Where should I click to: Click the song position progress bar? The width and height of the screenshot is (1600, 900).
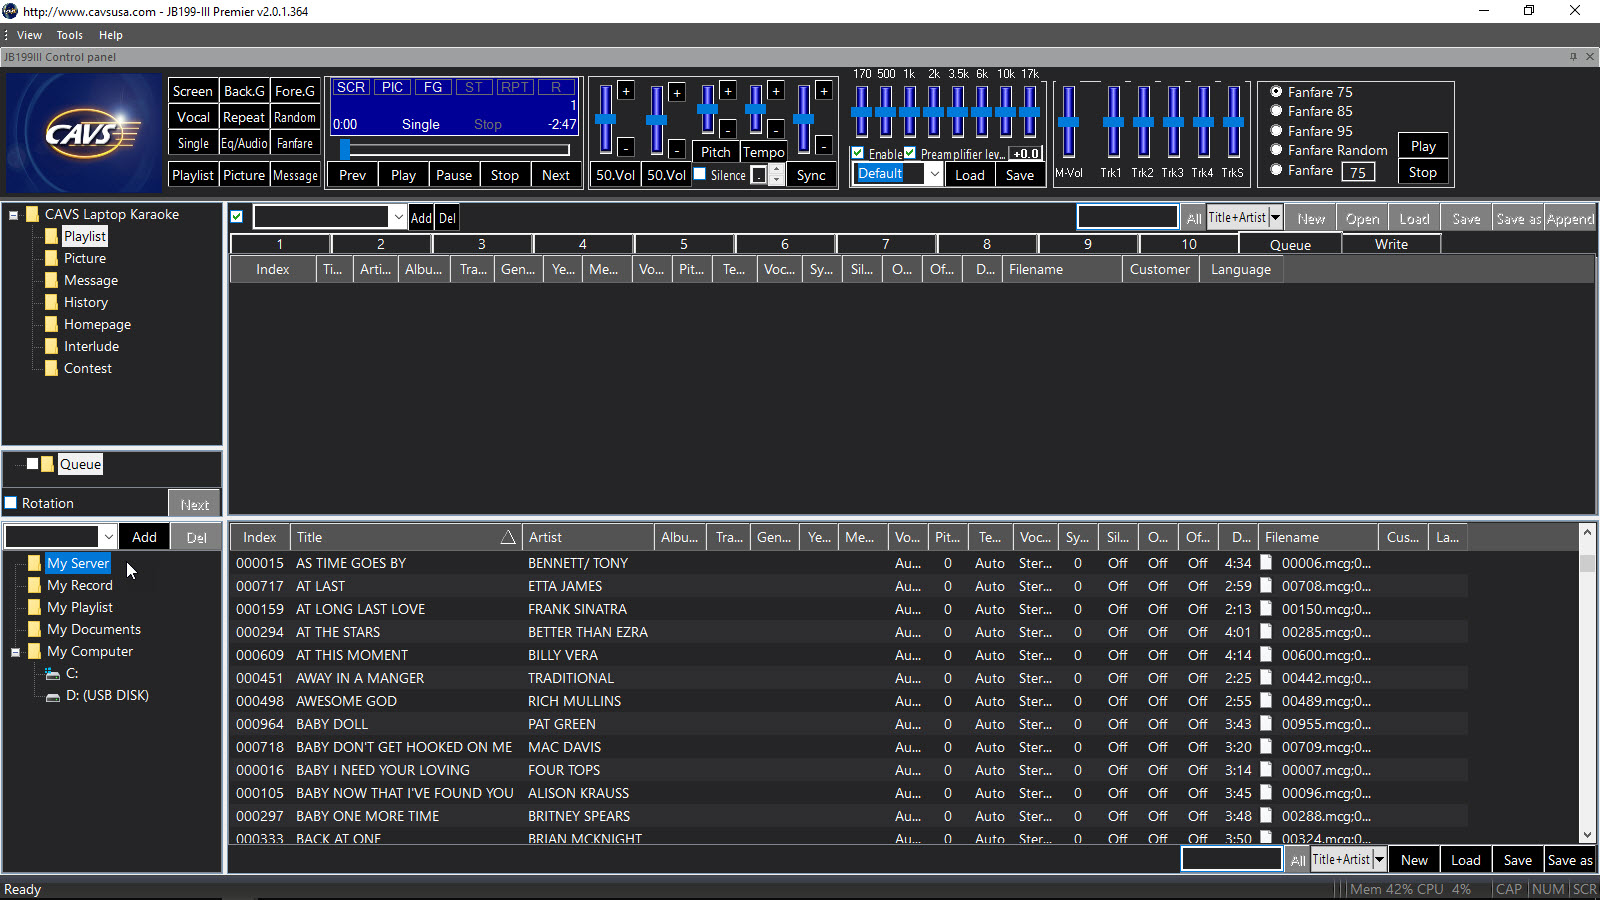click(x=456, y=150)
